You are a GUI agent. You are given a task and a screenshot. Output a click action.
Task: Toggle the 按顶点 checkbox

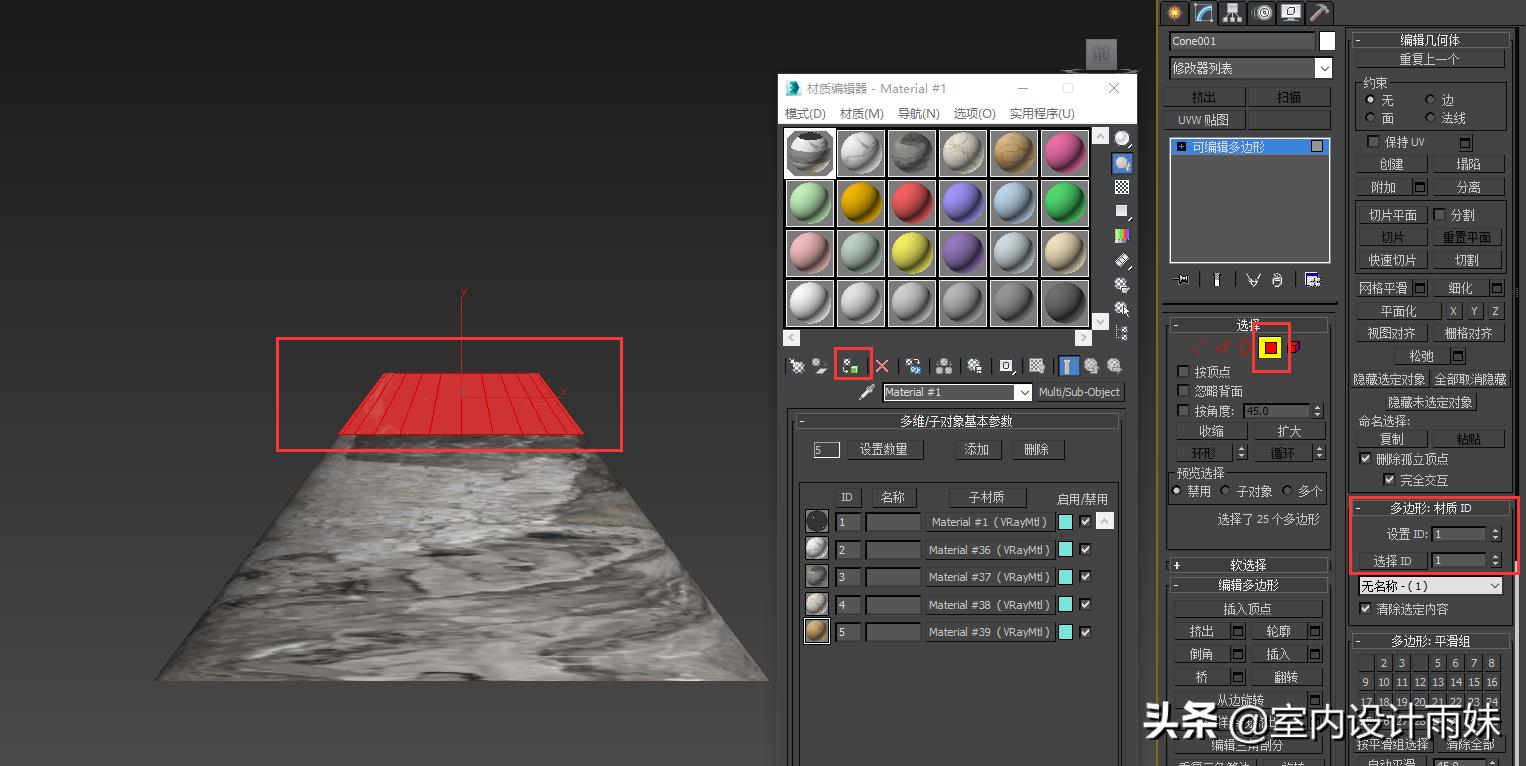[1183, 369]
